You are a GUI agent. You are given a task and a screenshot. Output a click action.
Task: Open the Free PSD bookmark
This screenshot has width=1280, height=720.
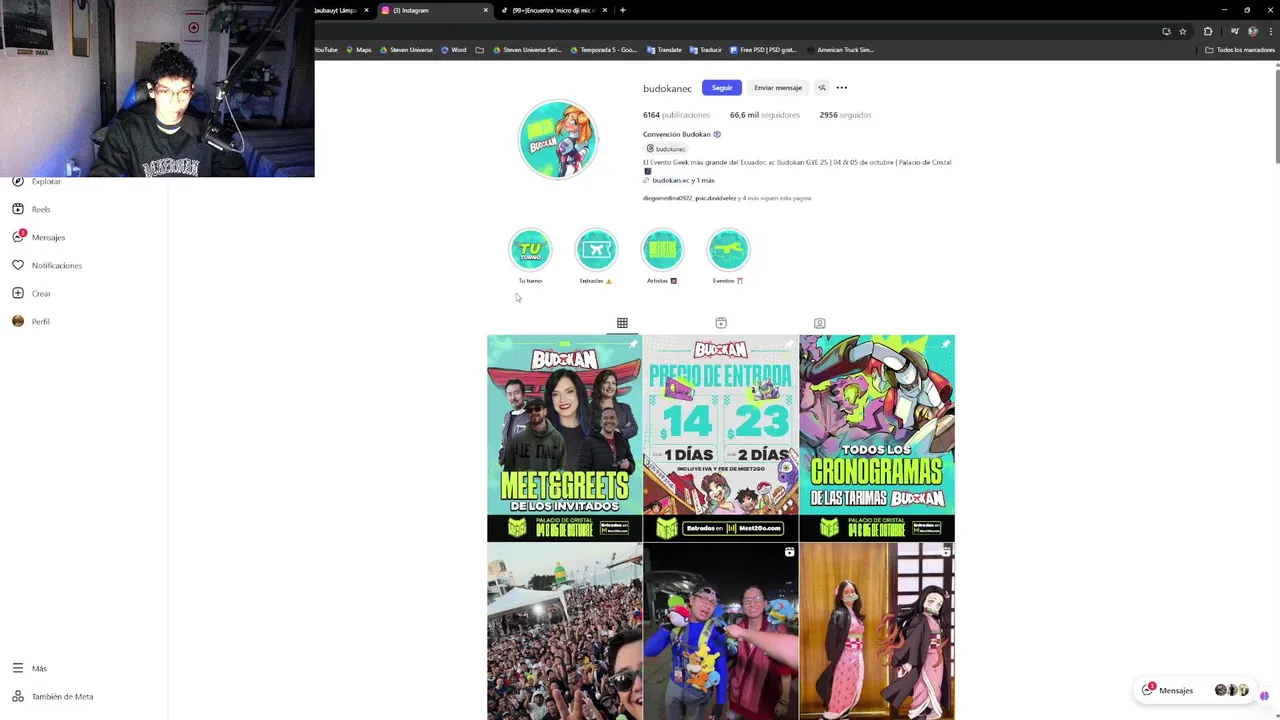[763, 50]
